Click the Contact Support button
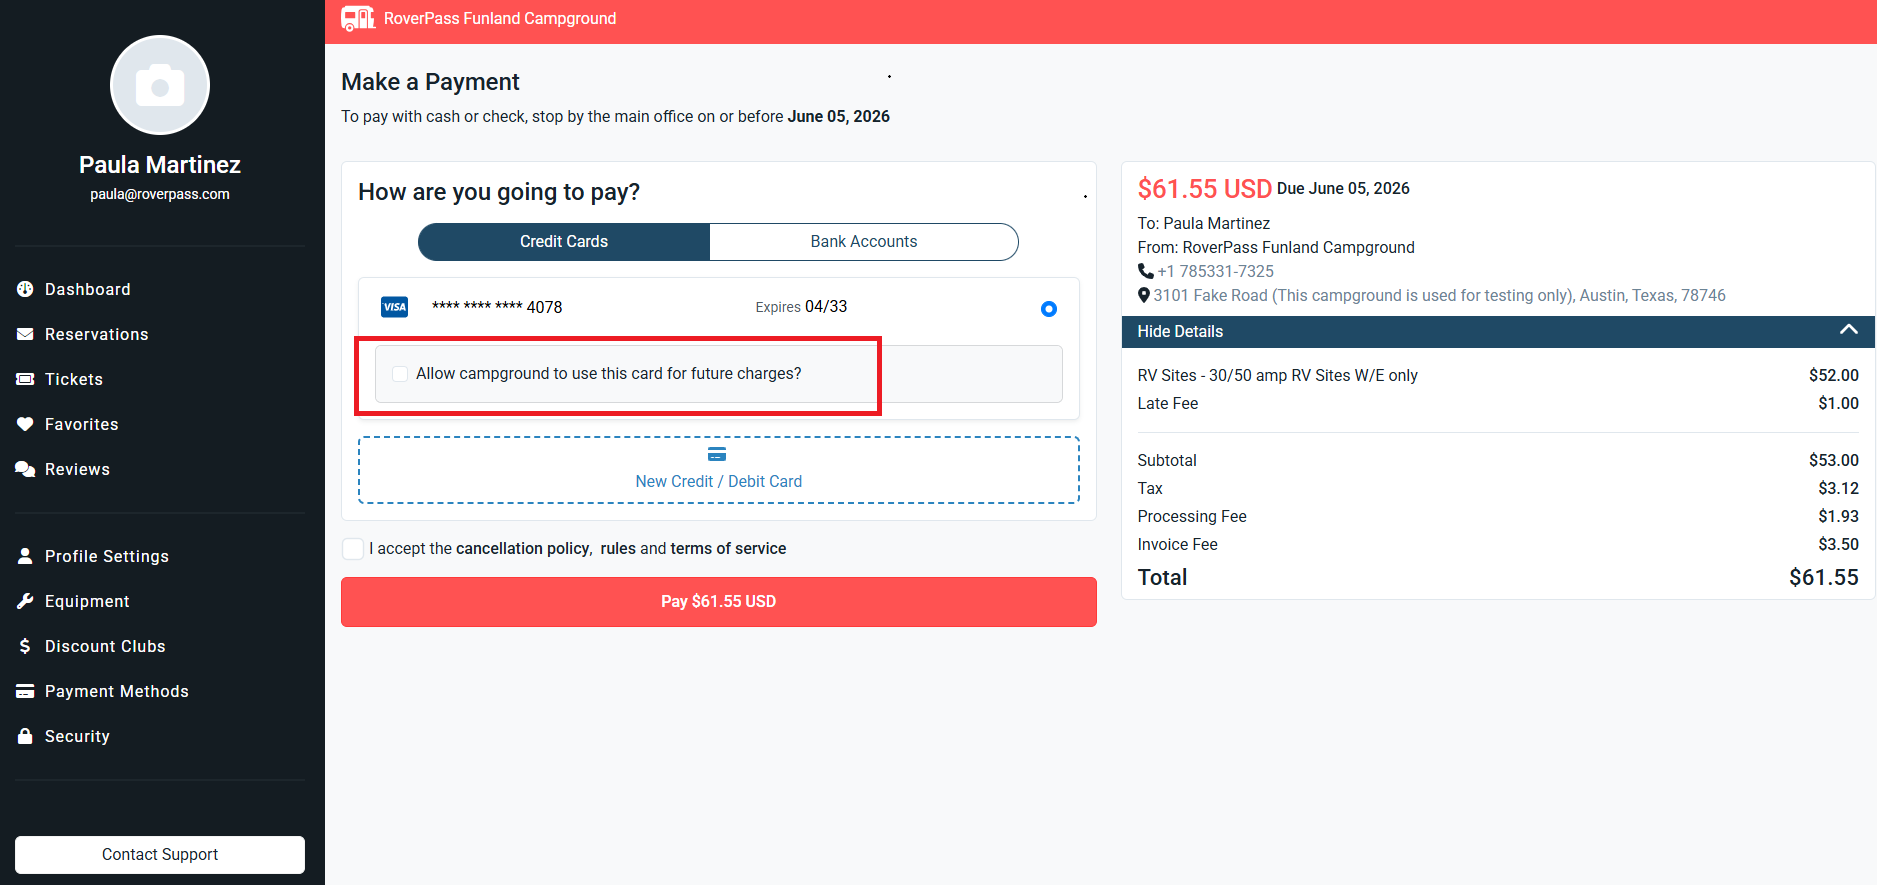 (160, 855)
